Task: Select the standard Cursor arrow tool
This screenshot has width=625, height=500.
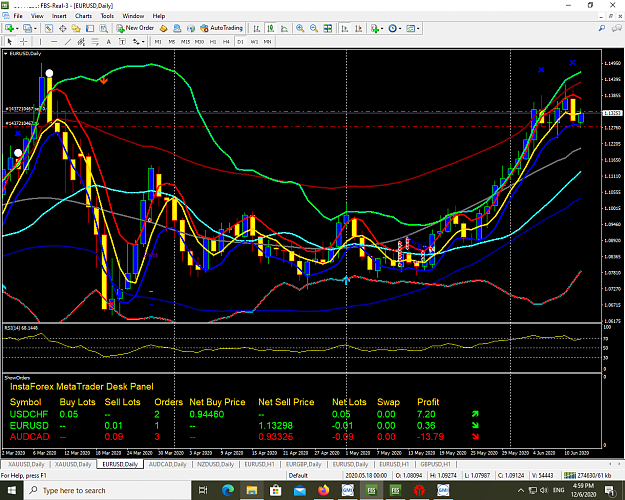Action: click(10, 41)
